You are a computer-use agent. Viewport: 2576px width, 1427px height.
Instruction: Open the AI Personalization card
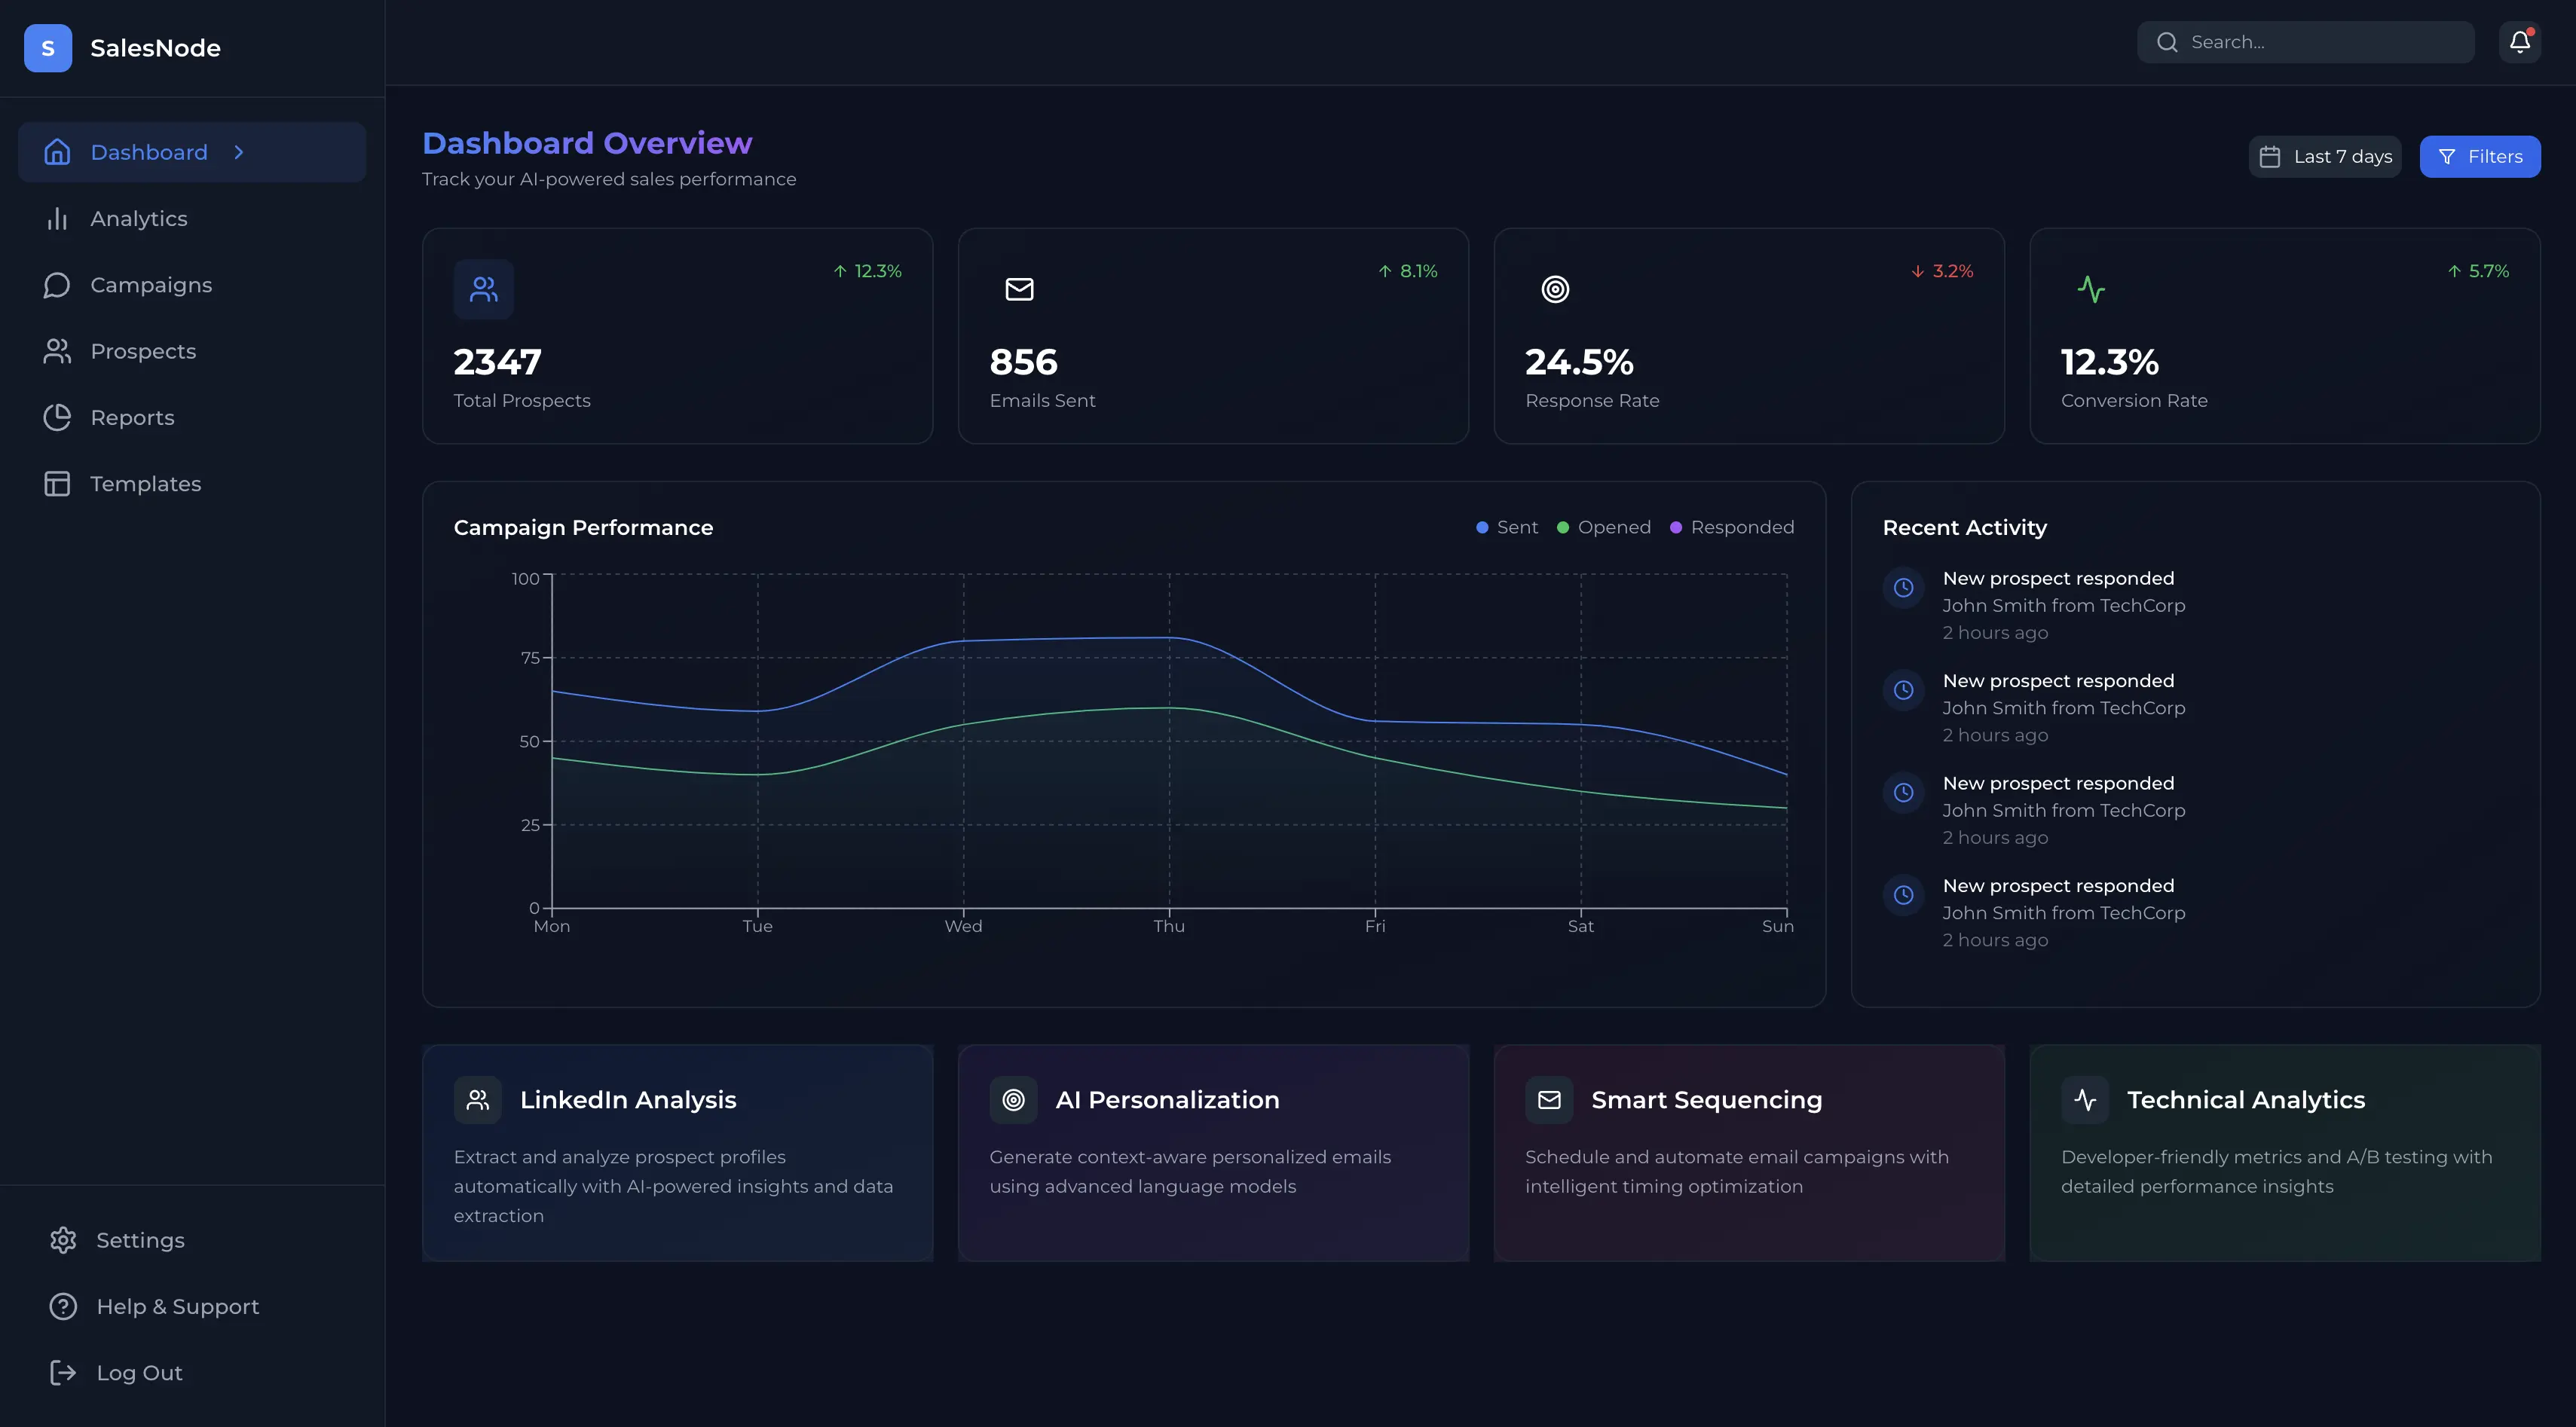pos(1213,1153)
